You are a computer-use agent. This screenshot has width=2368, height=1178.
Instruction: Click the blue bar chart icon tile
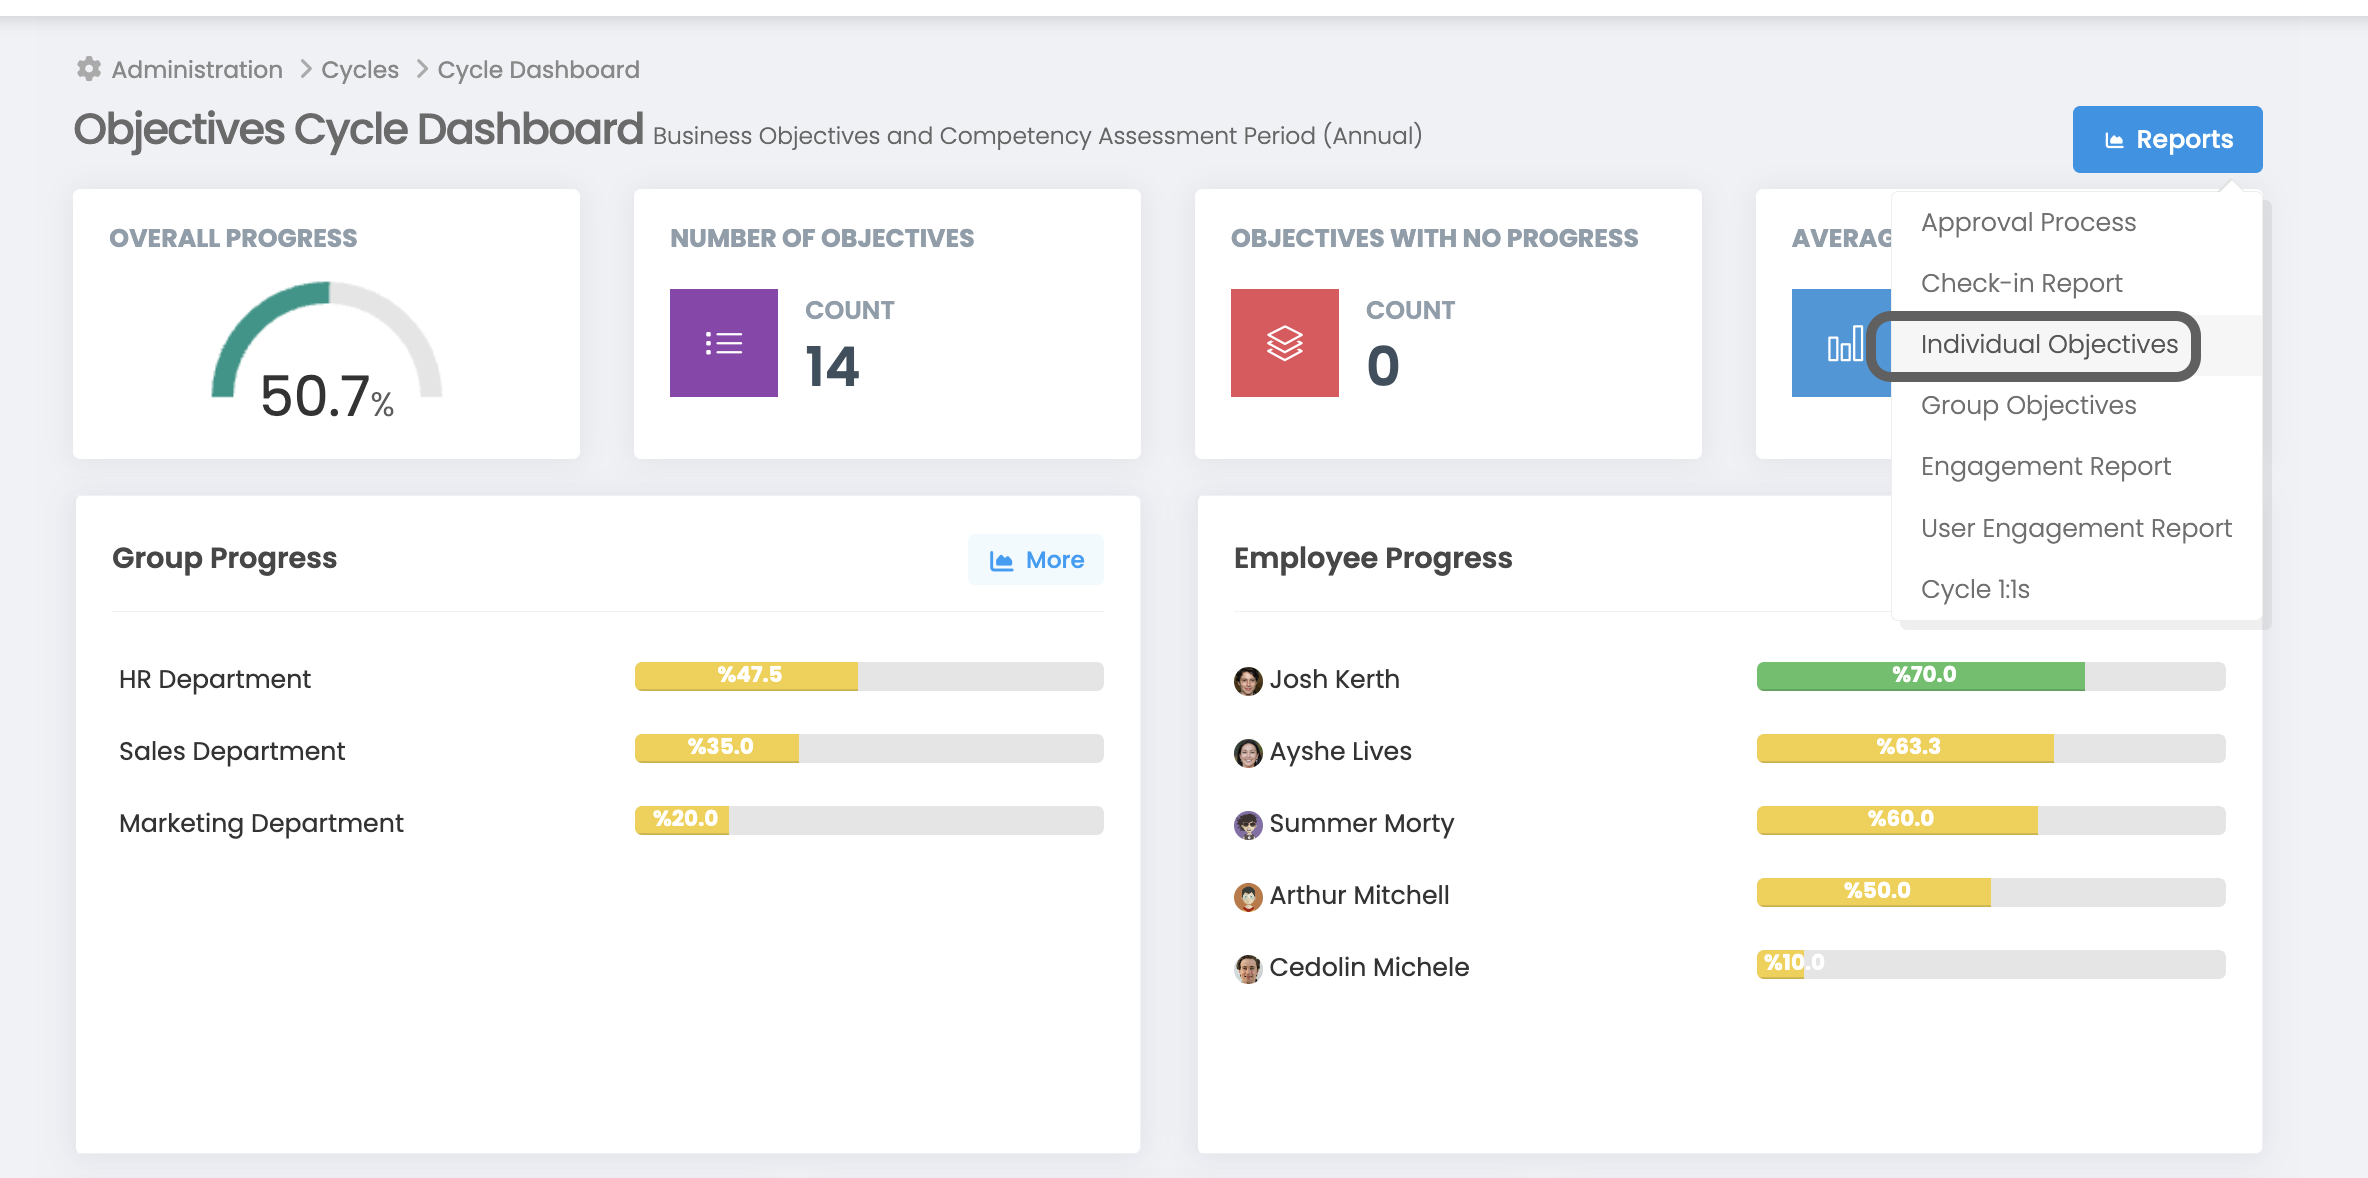coord(1842,343)
